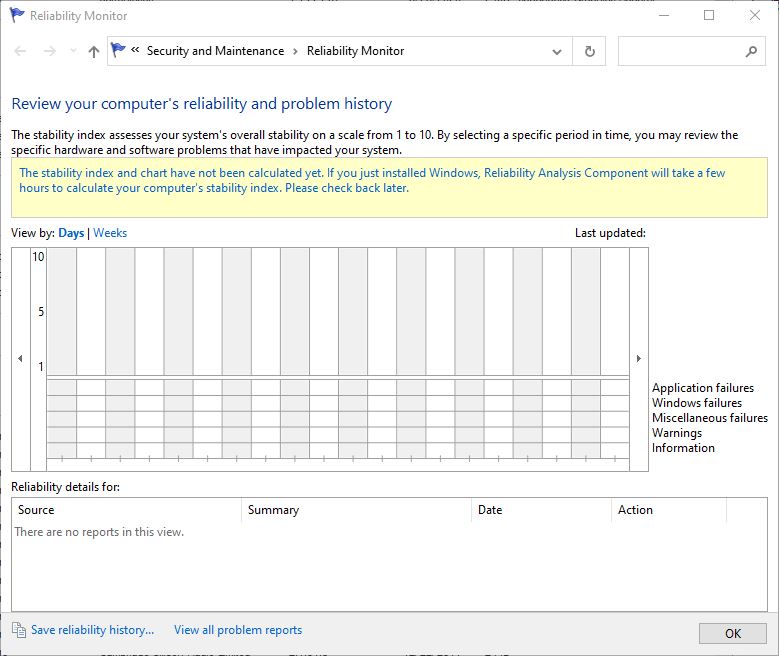The image size is (779, 656).
Task: Click 'Windows failures' legend label
Action: [697, 403]
